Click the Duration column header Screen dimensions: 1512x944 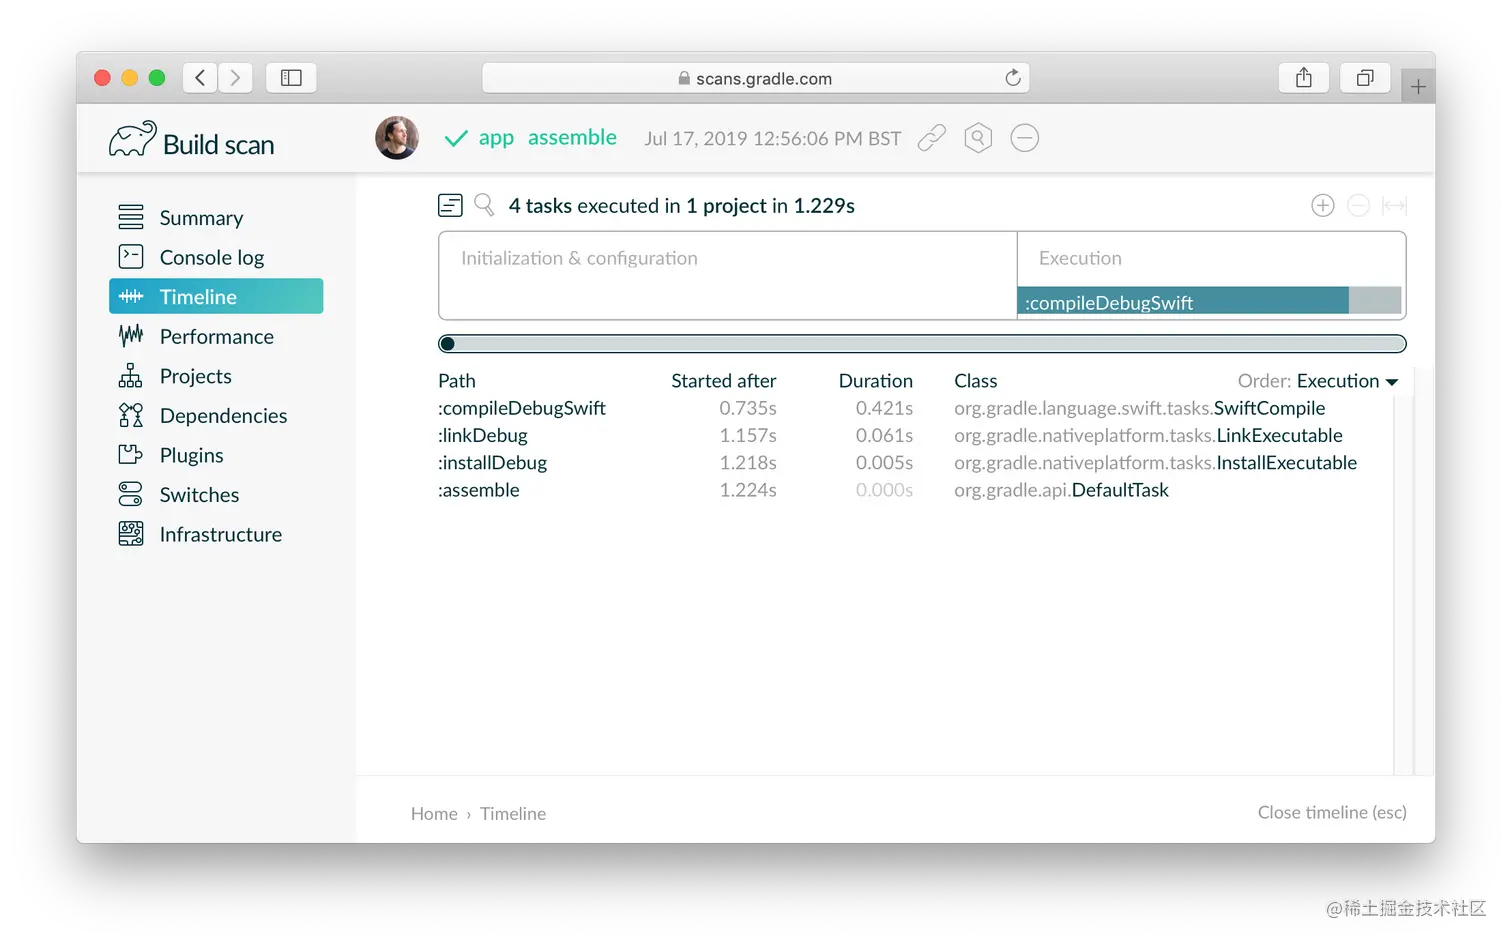[876, 381]
